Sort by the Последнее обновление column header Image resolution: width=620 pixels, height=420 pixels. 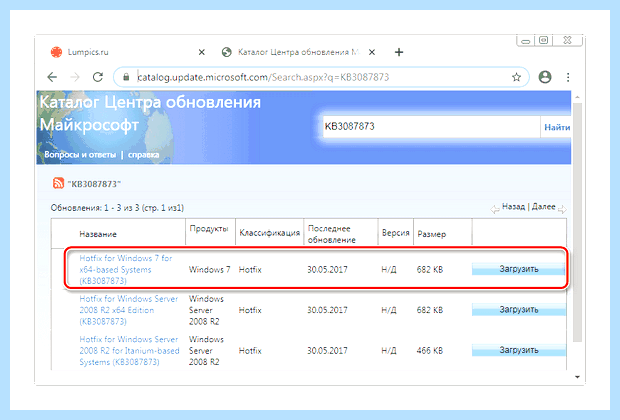(332, 234)
